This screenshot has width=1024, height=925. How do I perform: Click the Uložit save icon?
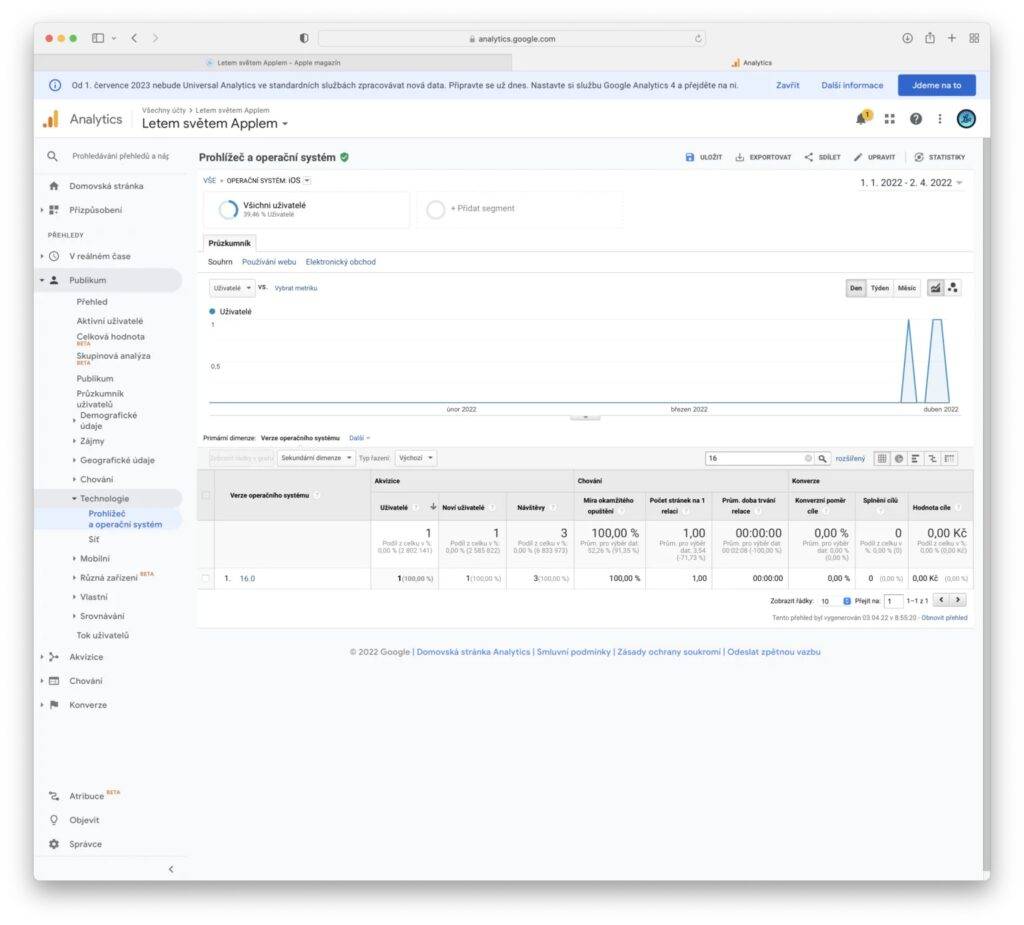click(x=690, y=157)
